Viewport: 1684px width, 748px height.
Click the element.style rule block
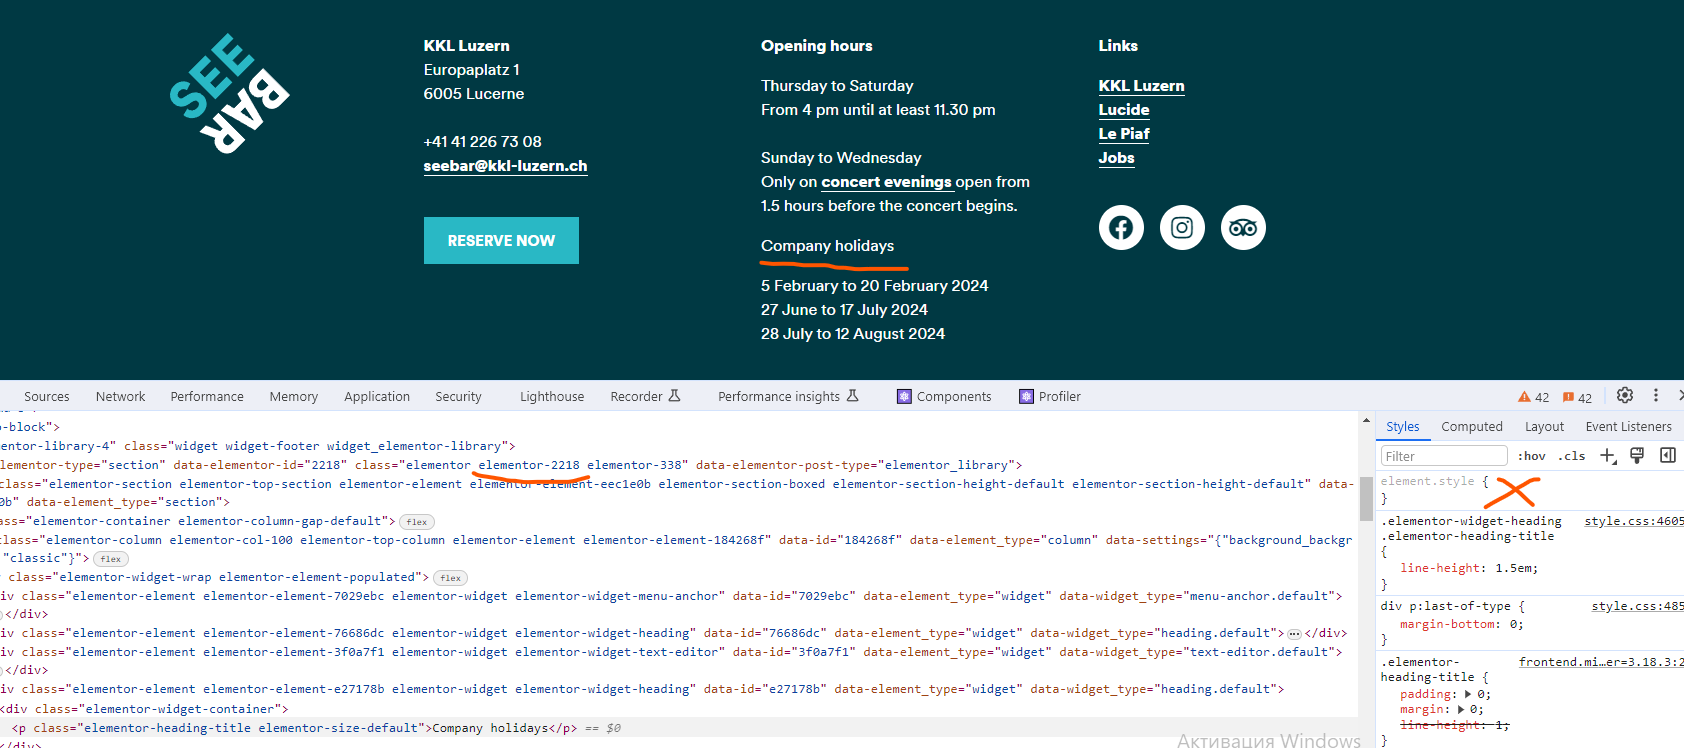pyautogui.click(x=1532, y=489)
